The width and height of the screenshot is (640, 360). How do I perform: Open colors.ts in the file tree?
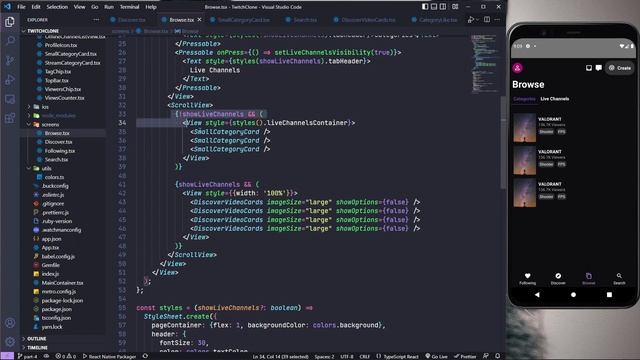54,177
